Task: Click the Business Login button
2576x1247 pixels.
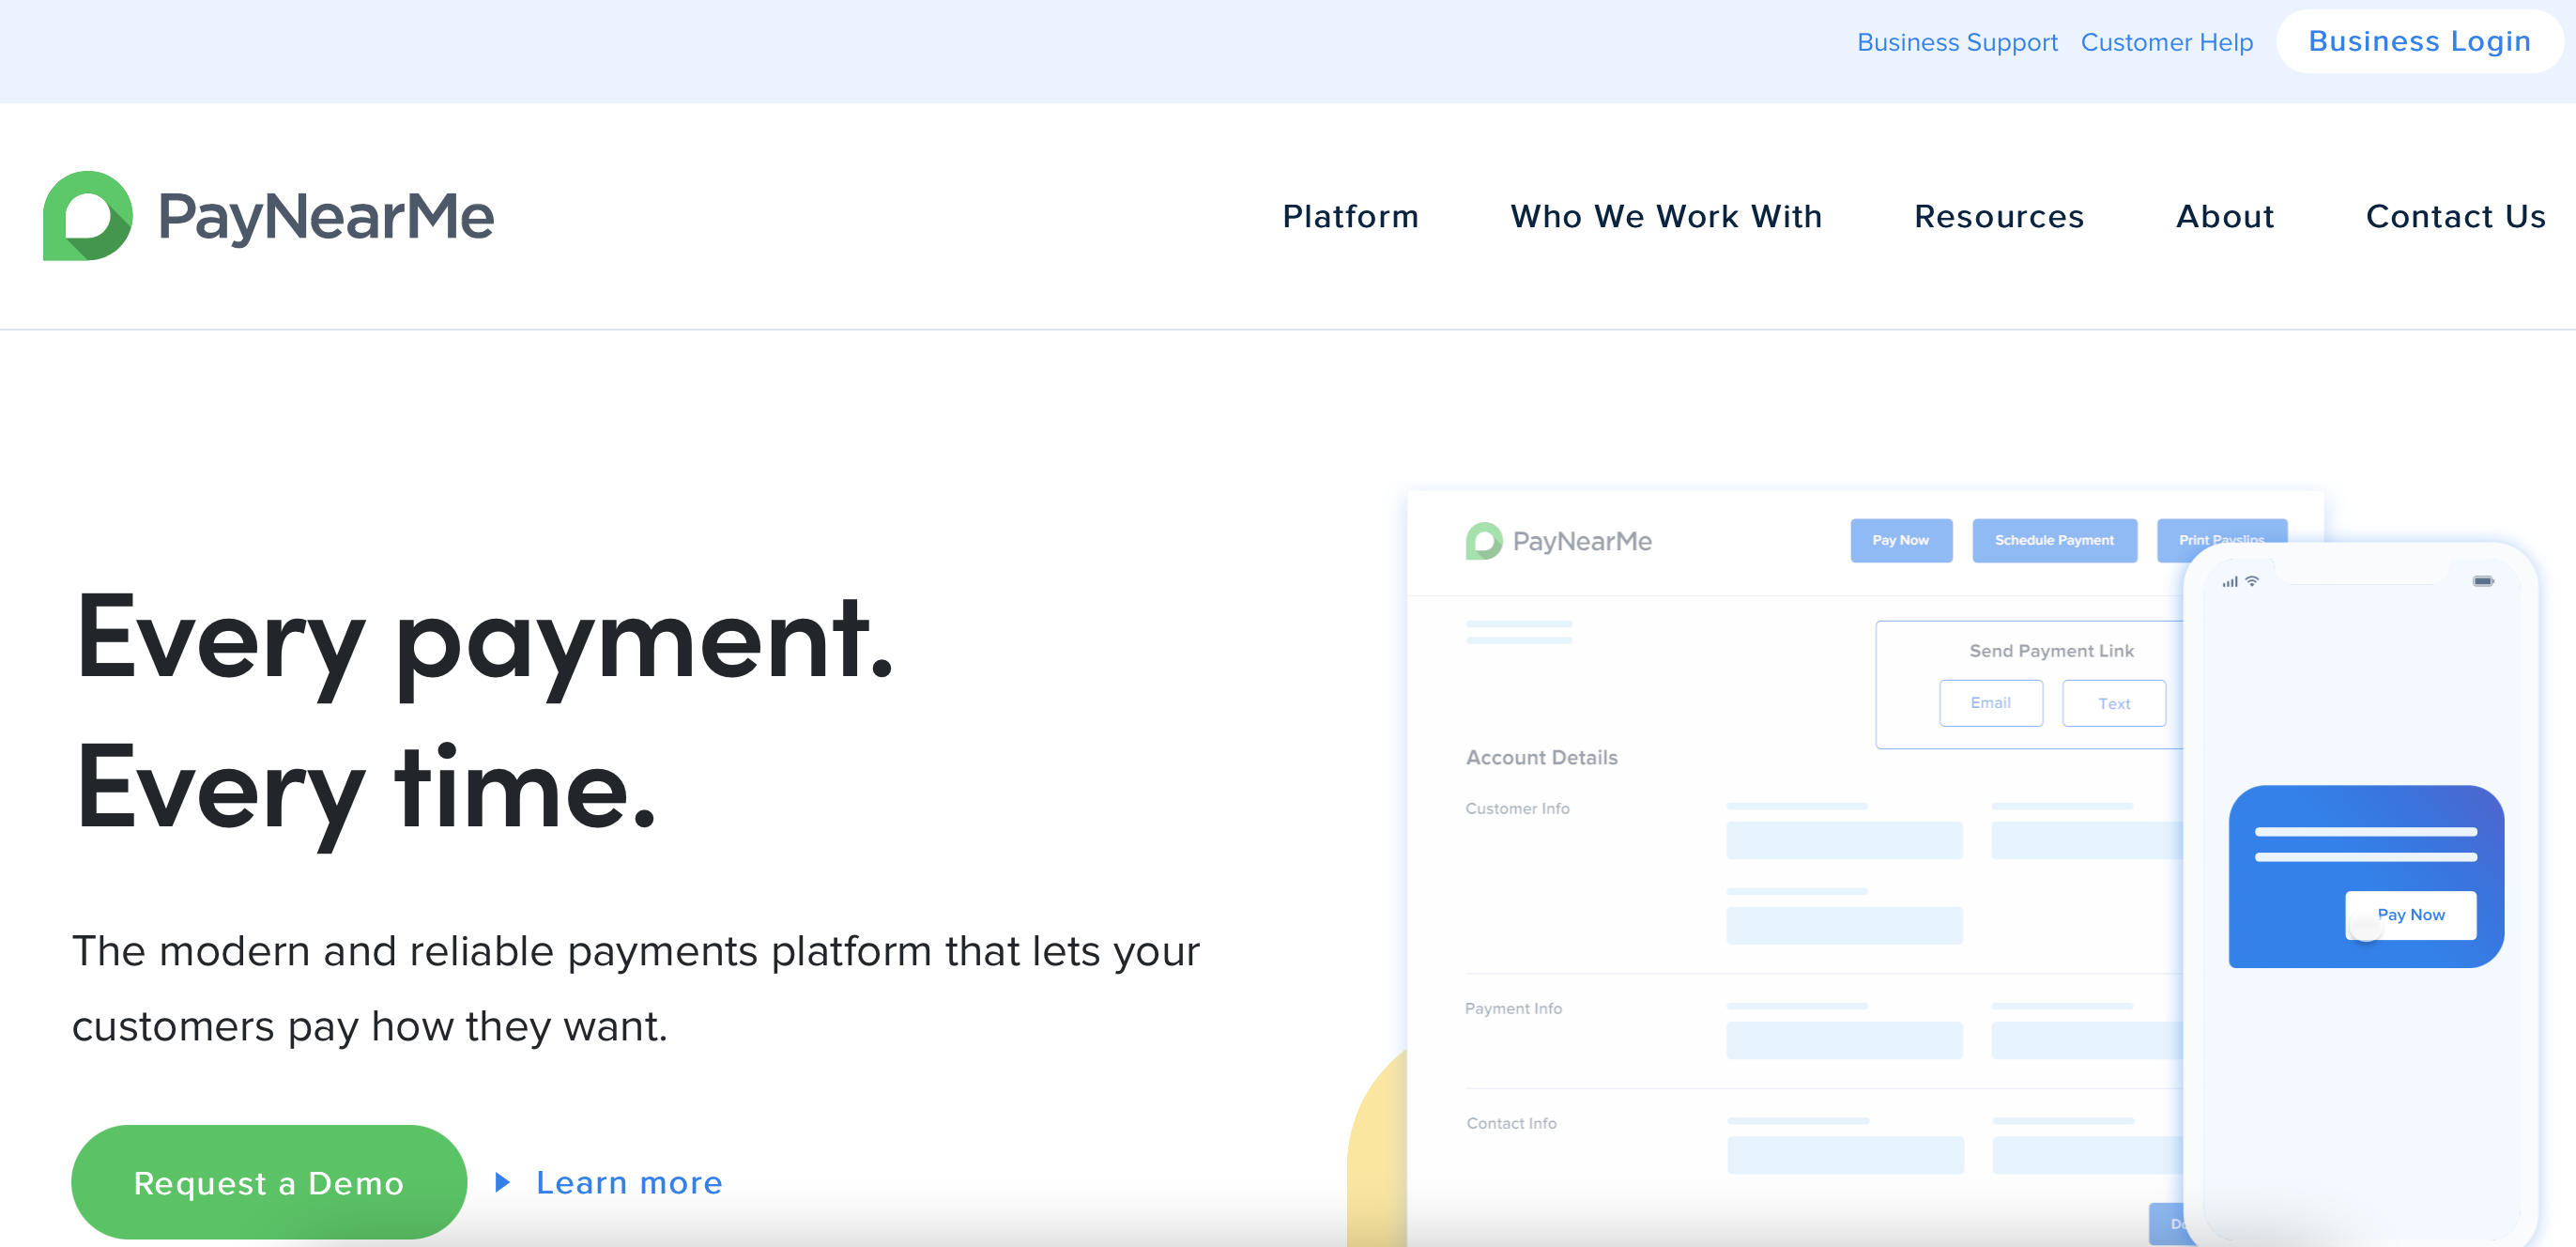Action: click(x=2419, y=42)
